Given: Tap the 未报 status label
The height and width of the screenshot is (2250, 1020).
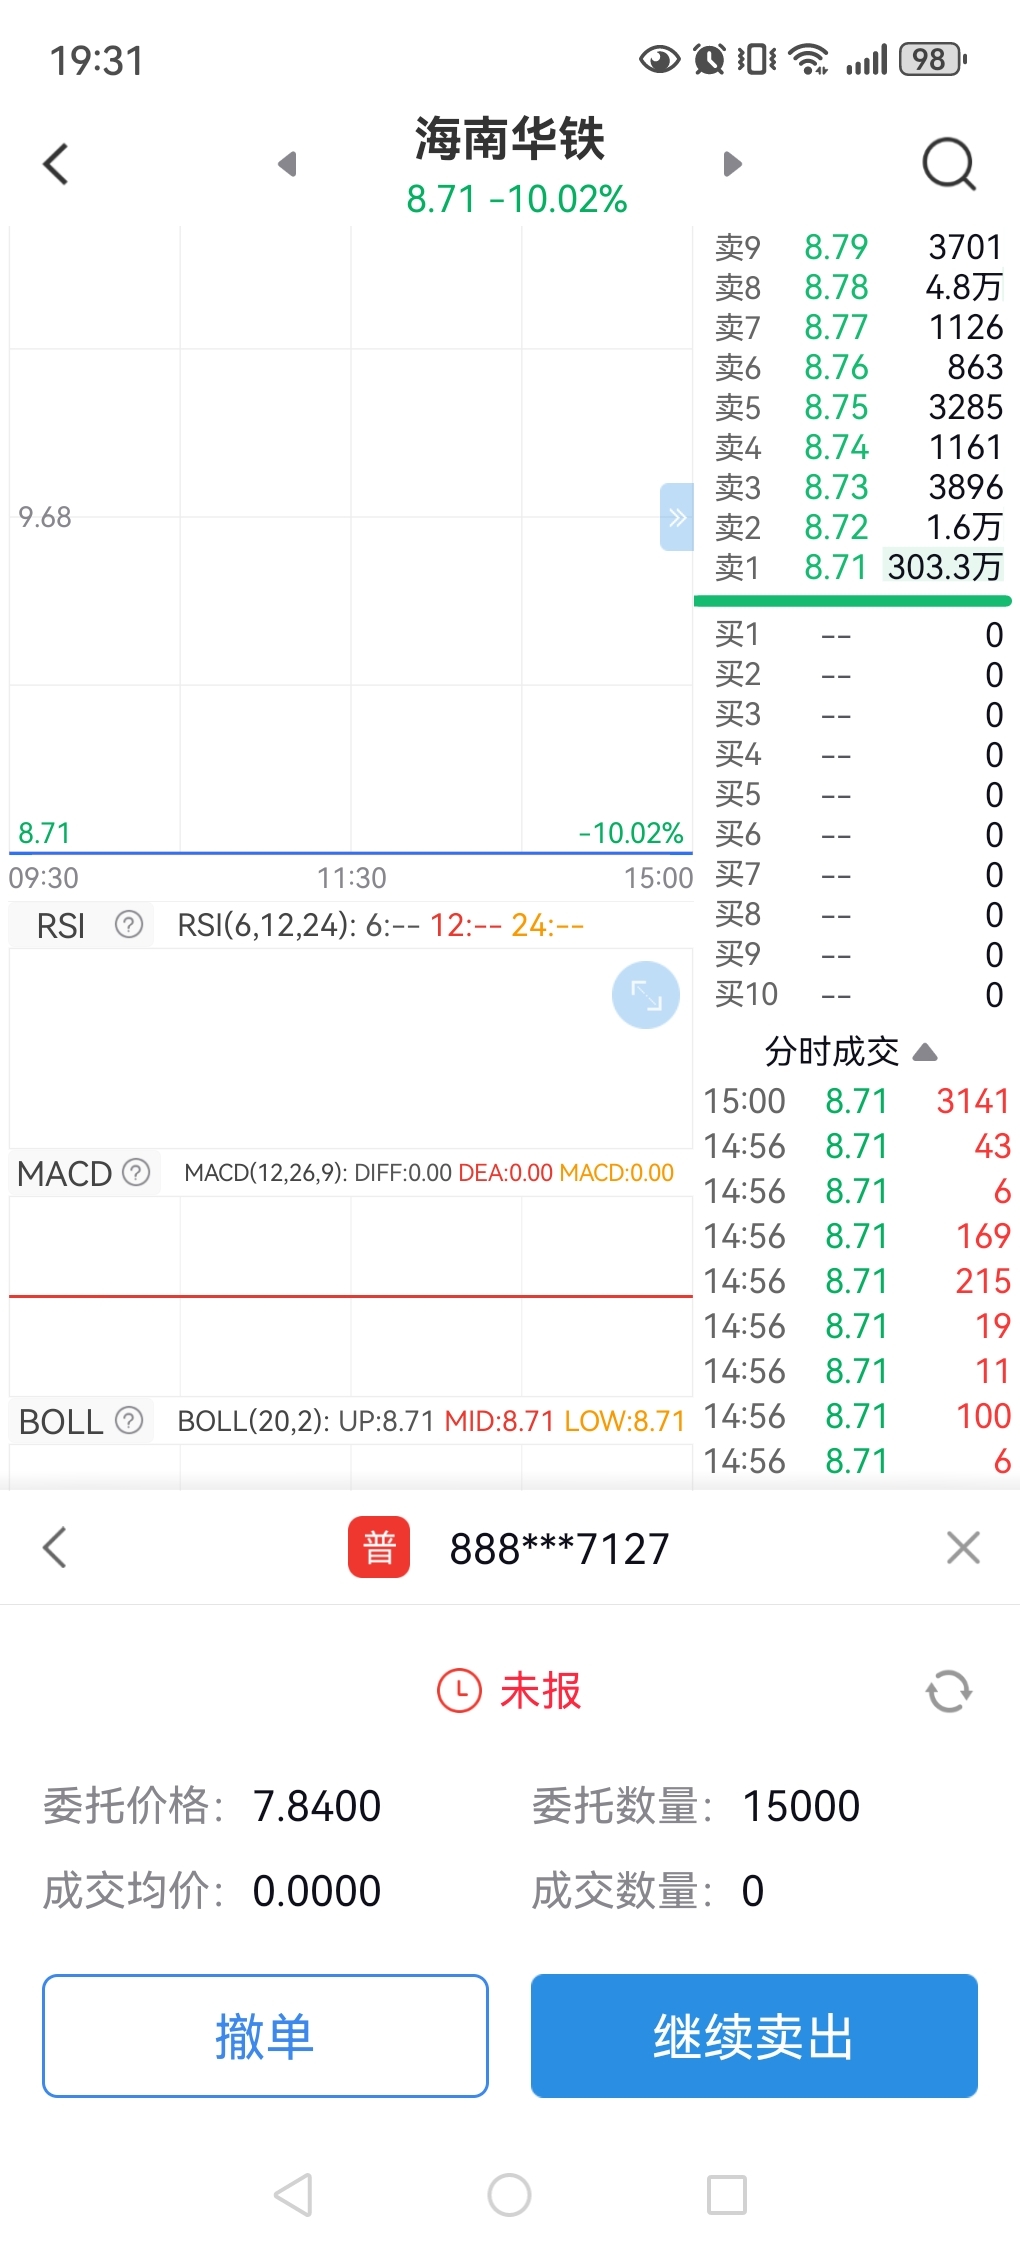Looking at the screenshot, I should click(x=541, y=1691).
